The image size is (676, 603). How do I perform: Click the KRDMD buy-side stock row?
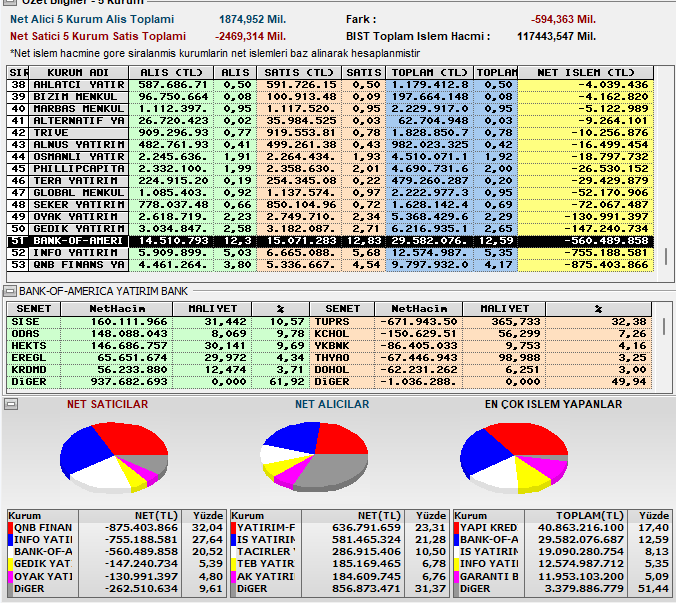coord(158,370)
